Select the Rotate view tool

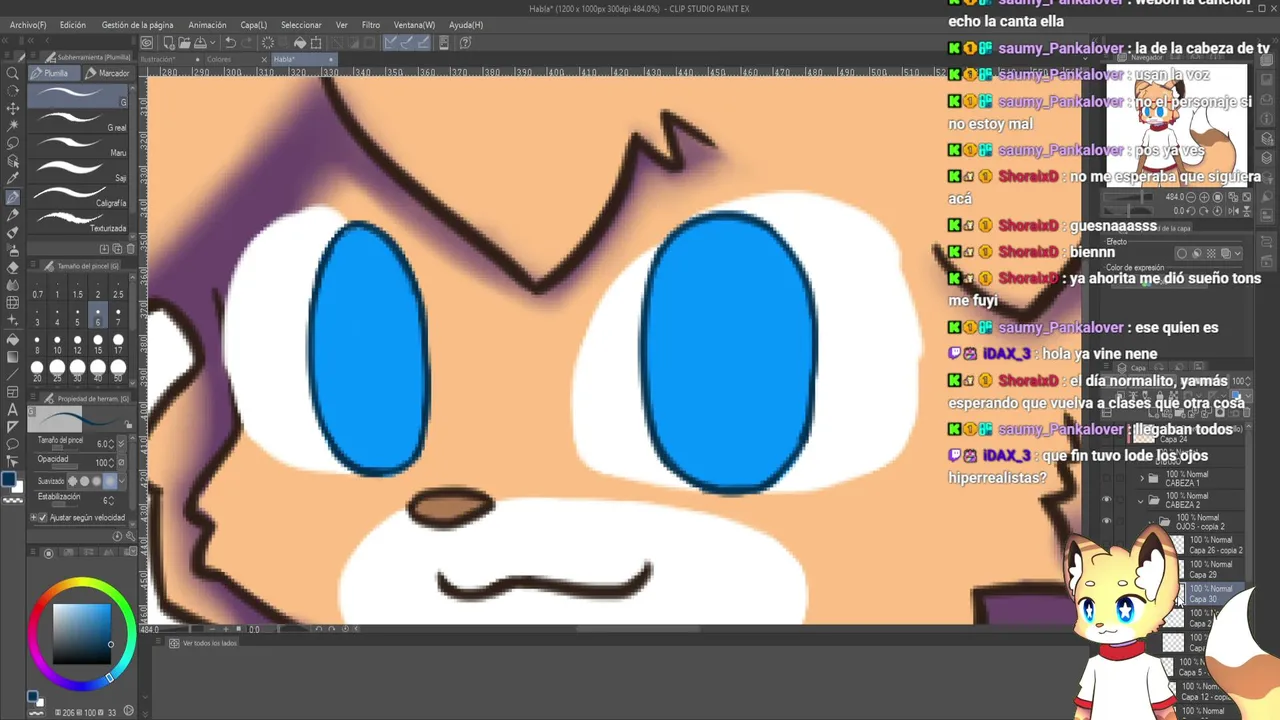tap(13, 90)
